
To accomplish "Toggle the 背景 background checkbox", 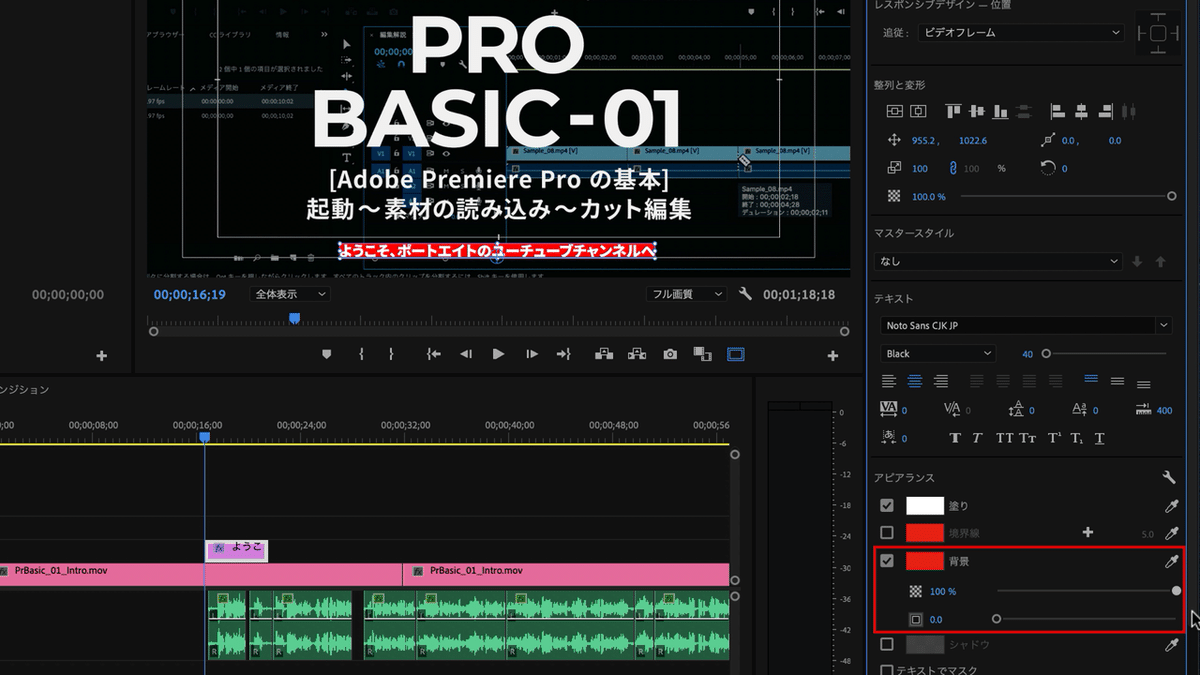I will 887,562.
